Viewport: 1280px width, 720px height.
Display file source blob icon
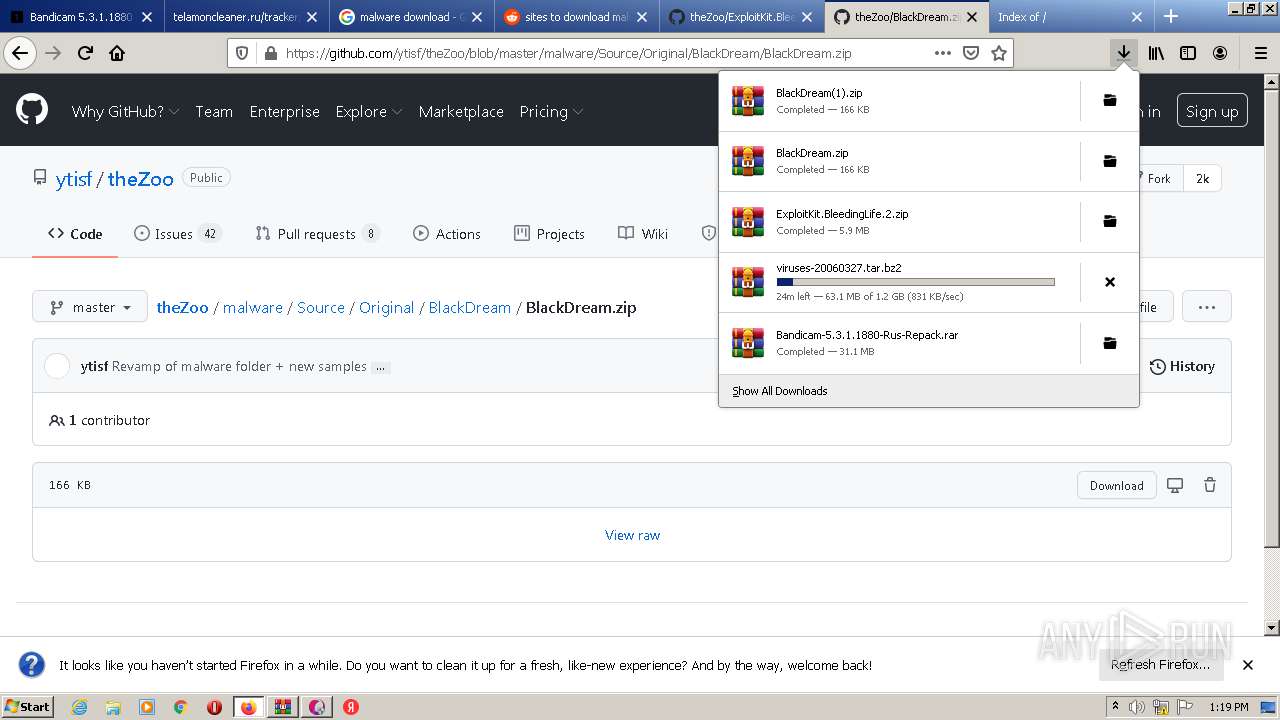(x=1175, y=485)
